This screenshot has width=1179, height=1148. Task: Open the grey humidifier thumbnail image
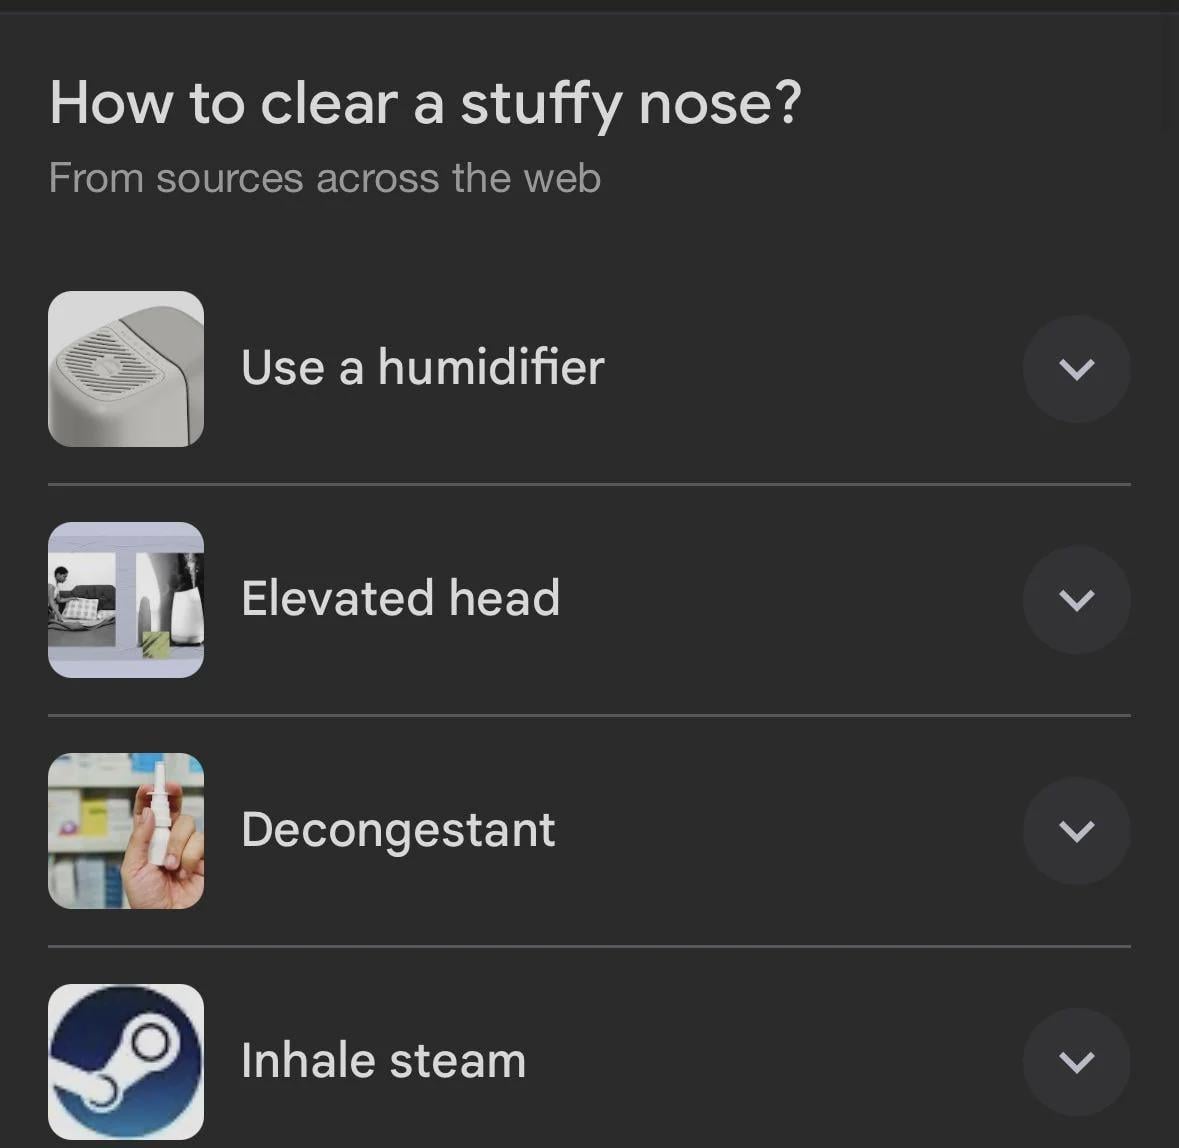pos(126,369)
